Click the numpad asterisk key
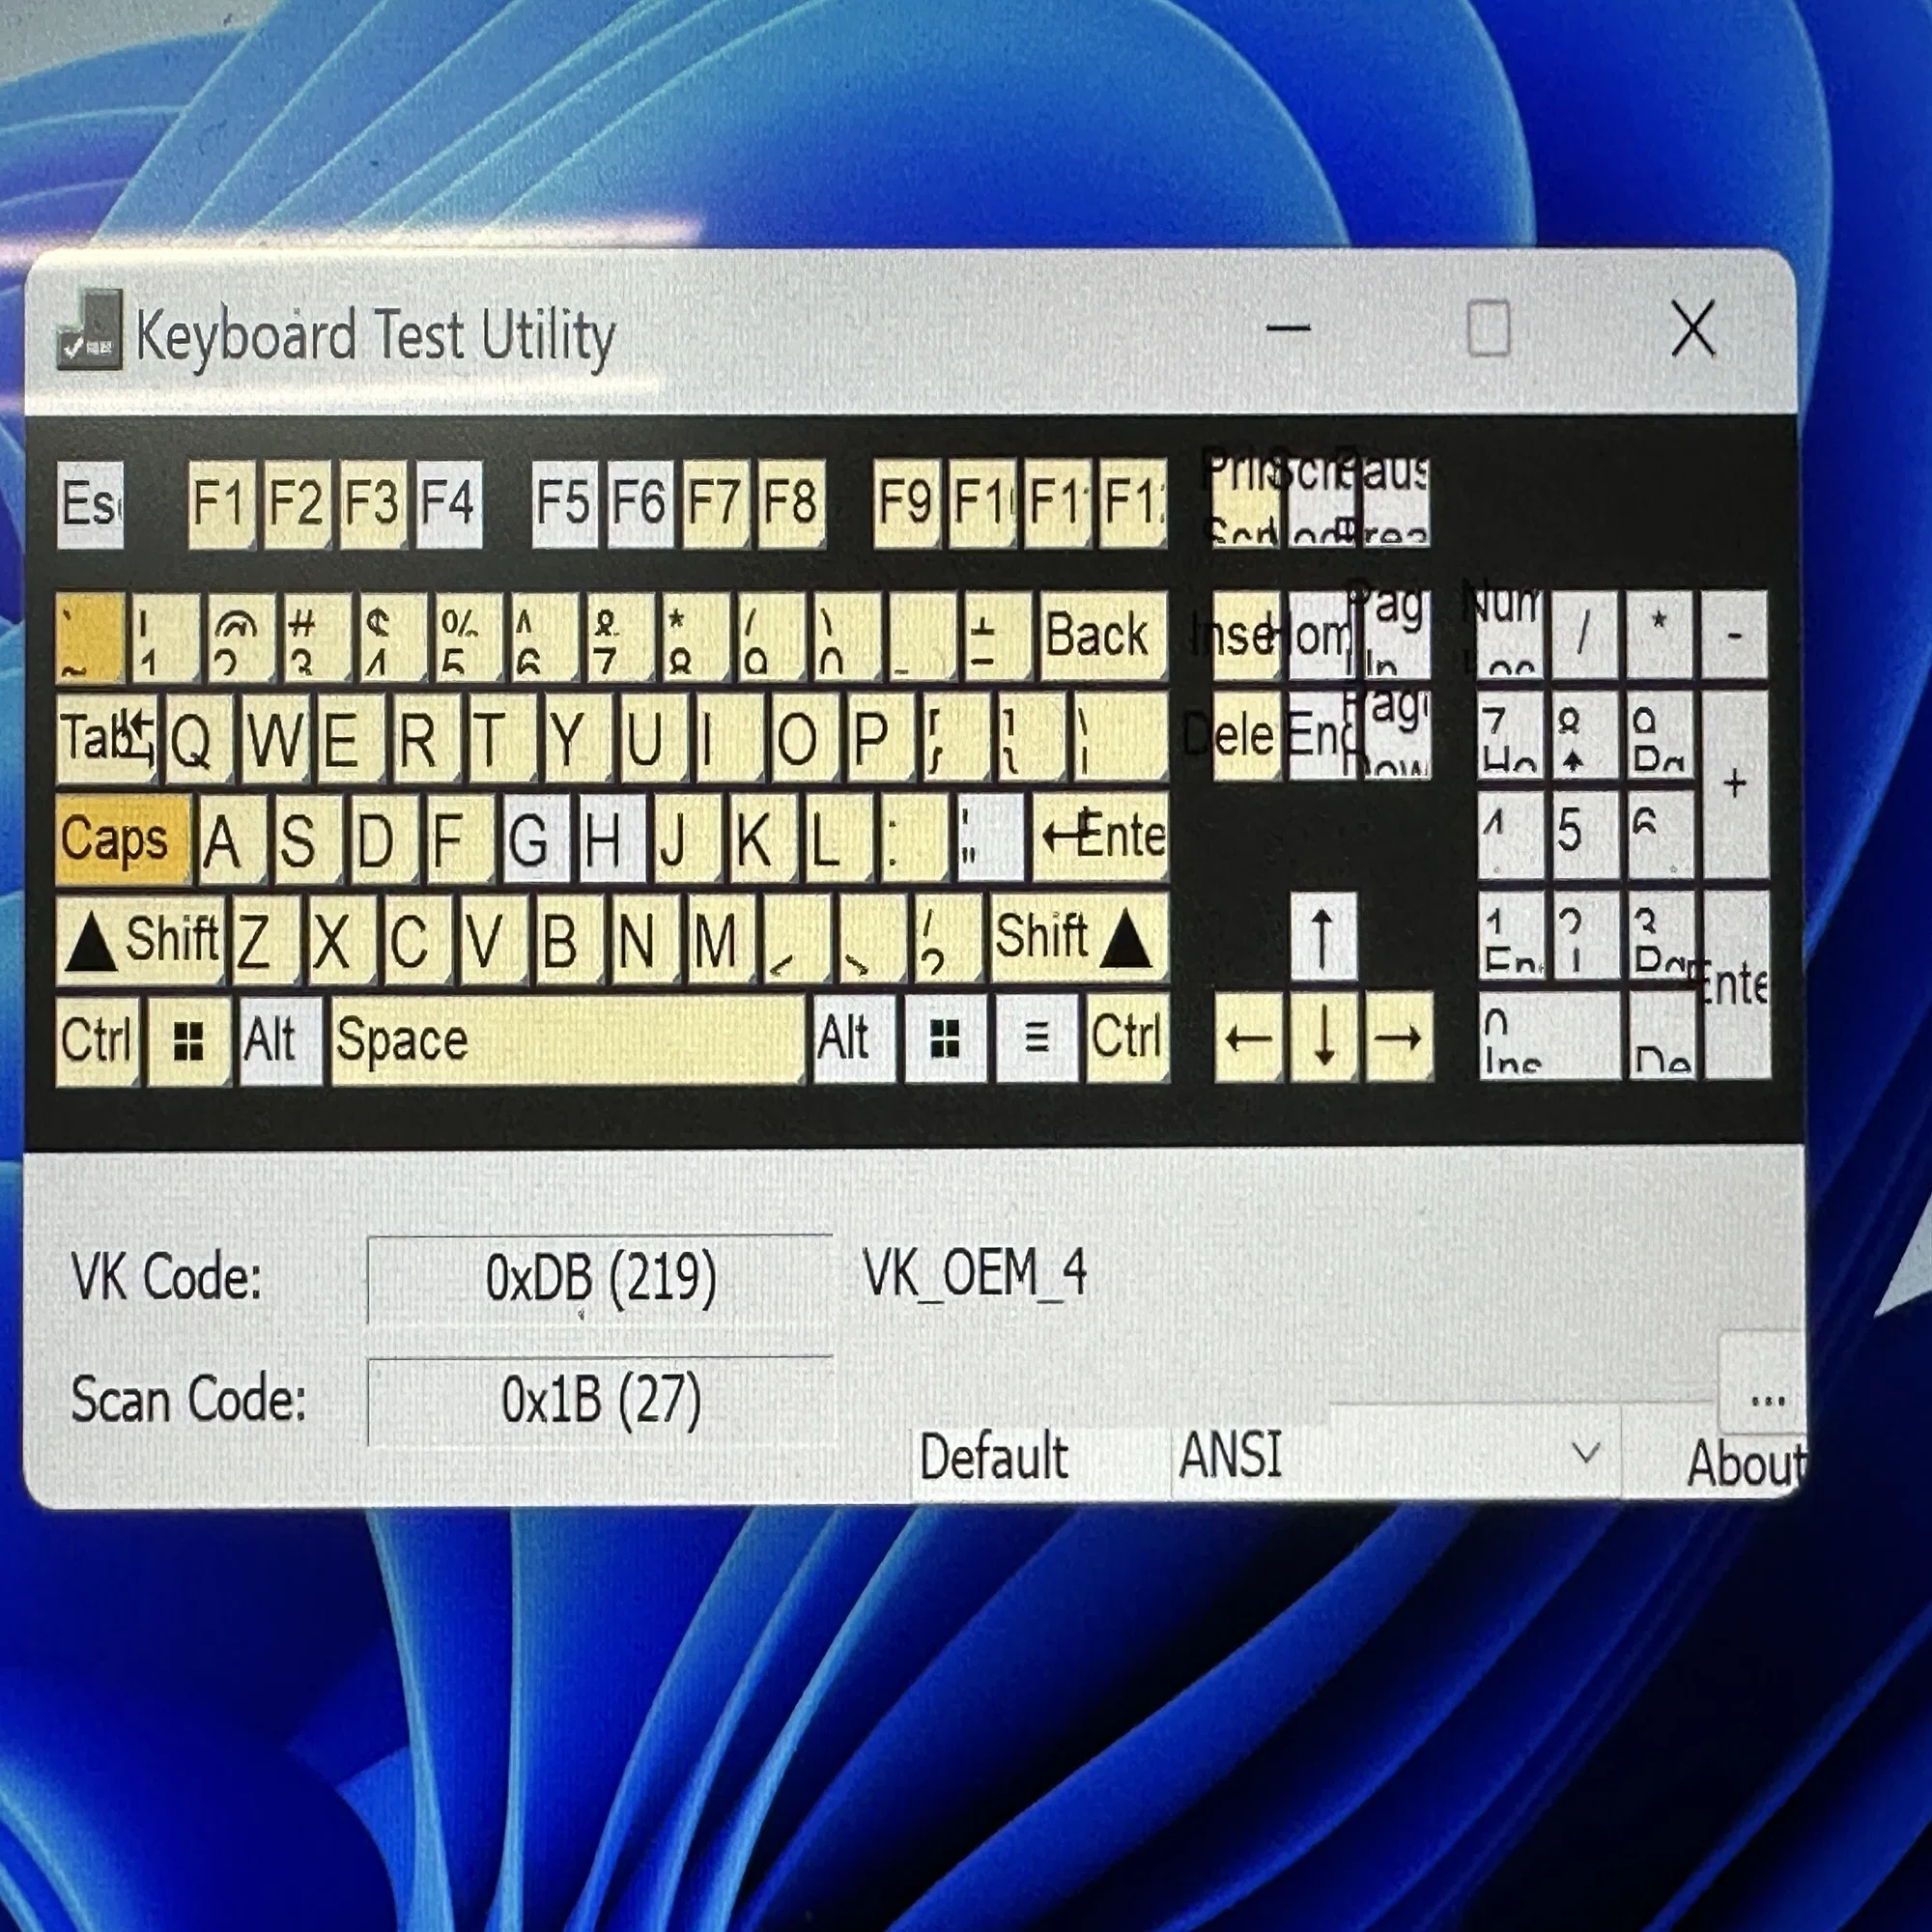 tap(1659, 634)
